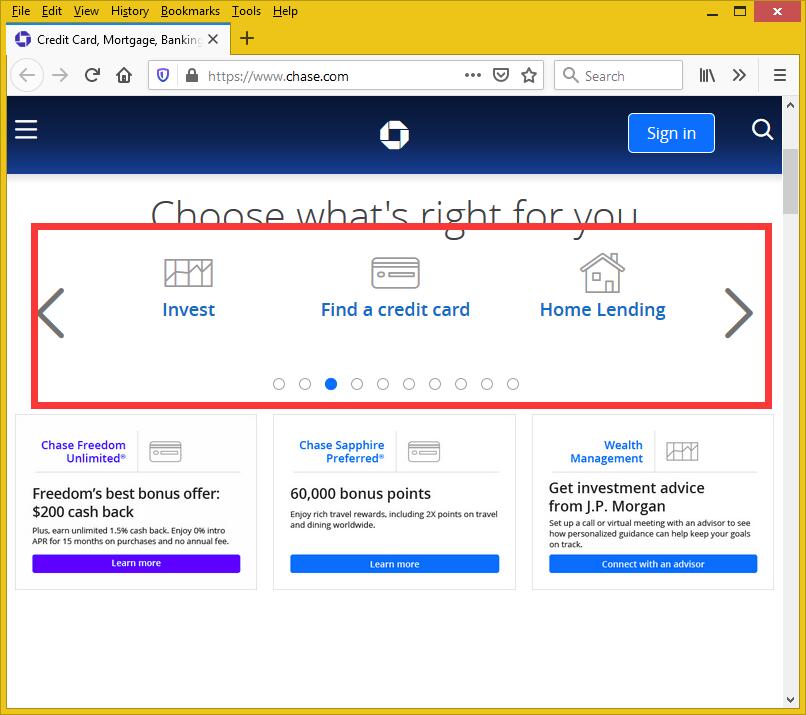
Task: Go back with the carousel left chevron
Action: click(51, 313)
